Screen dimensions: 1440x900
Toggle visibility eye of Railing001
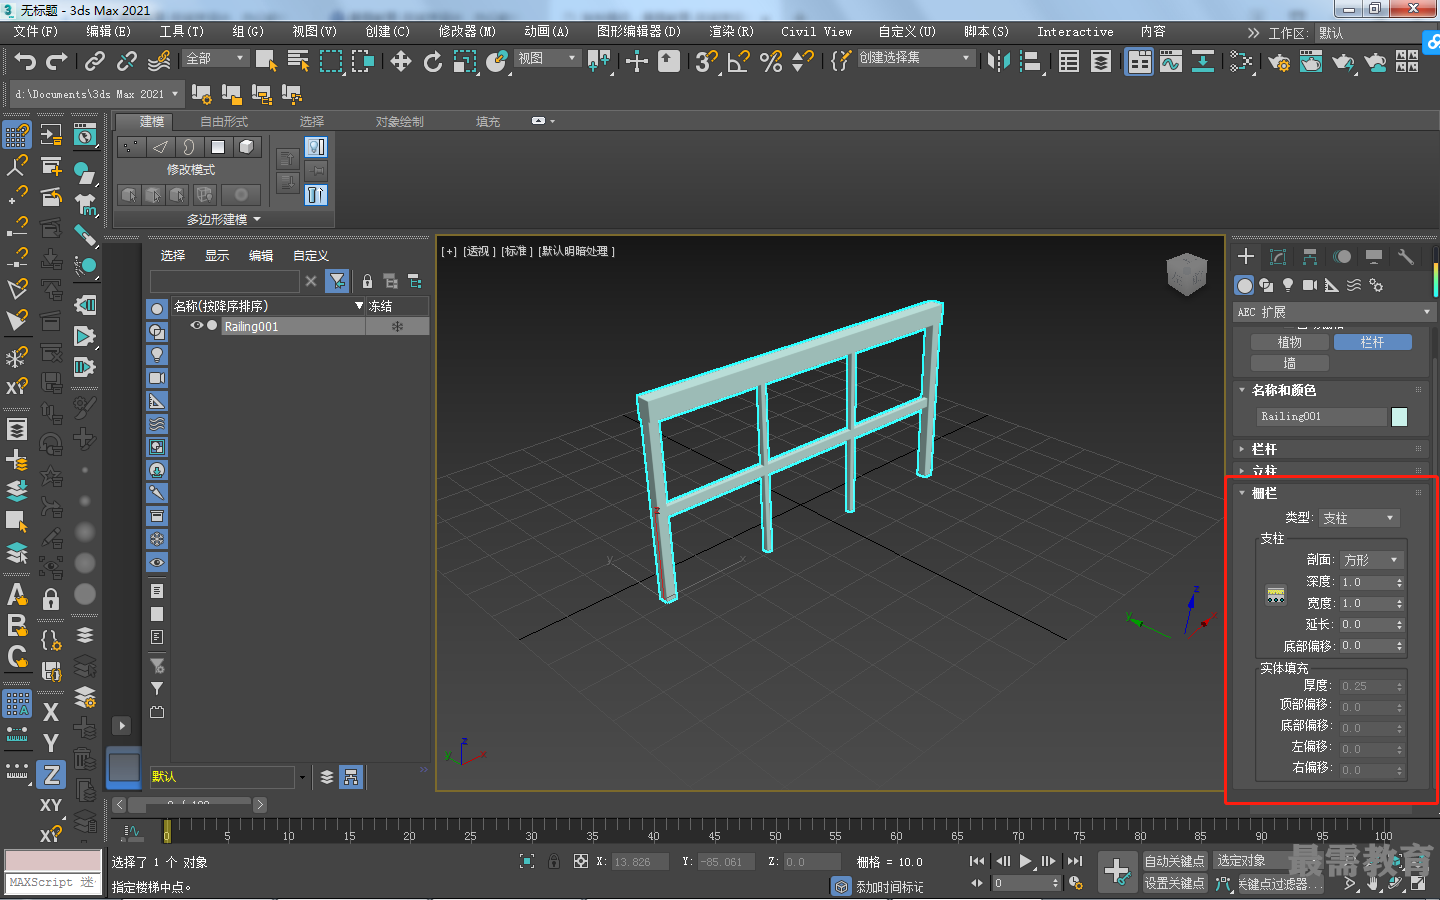197,326
